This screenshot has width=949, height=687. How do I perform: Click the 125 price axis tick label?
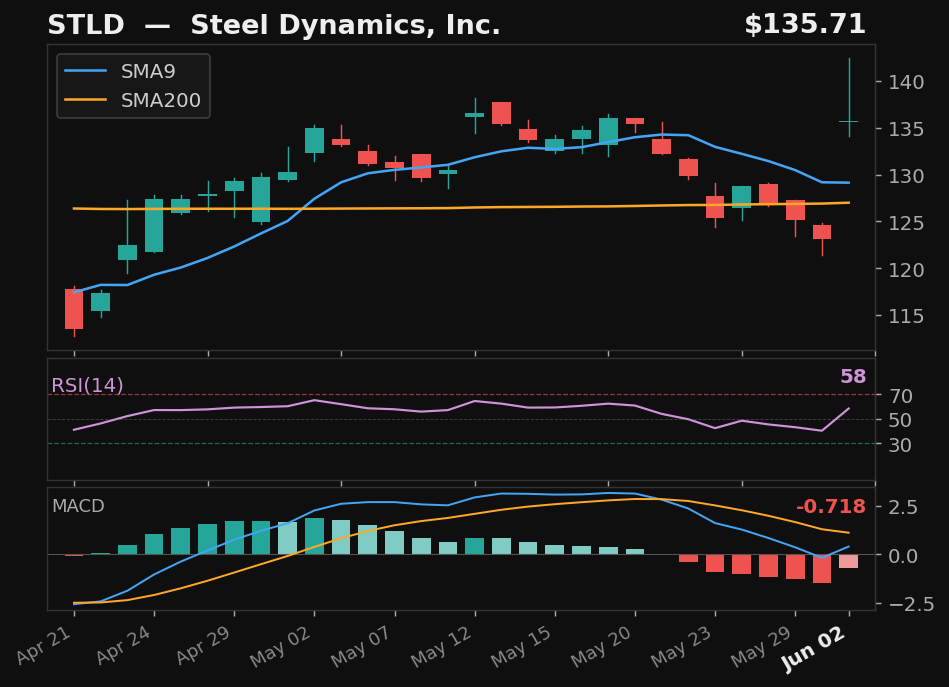(x=906, y=223)
